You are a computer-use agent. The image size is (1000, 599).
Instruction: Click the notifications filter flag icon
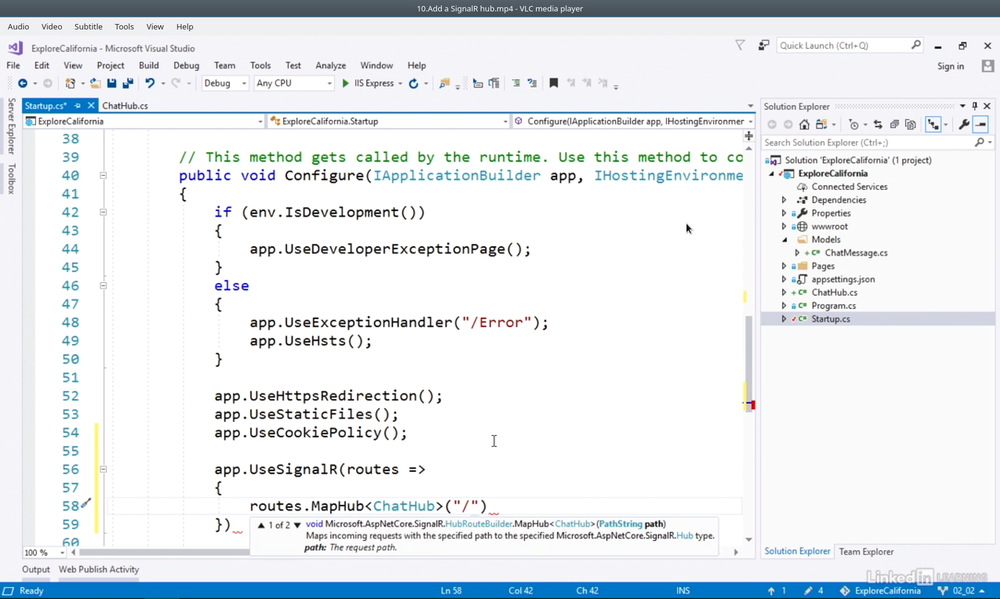[740, 45]
